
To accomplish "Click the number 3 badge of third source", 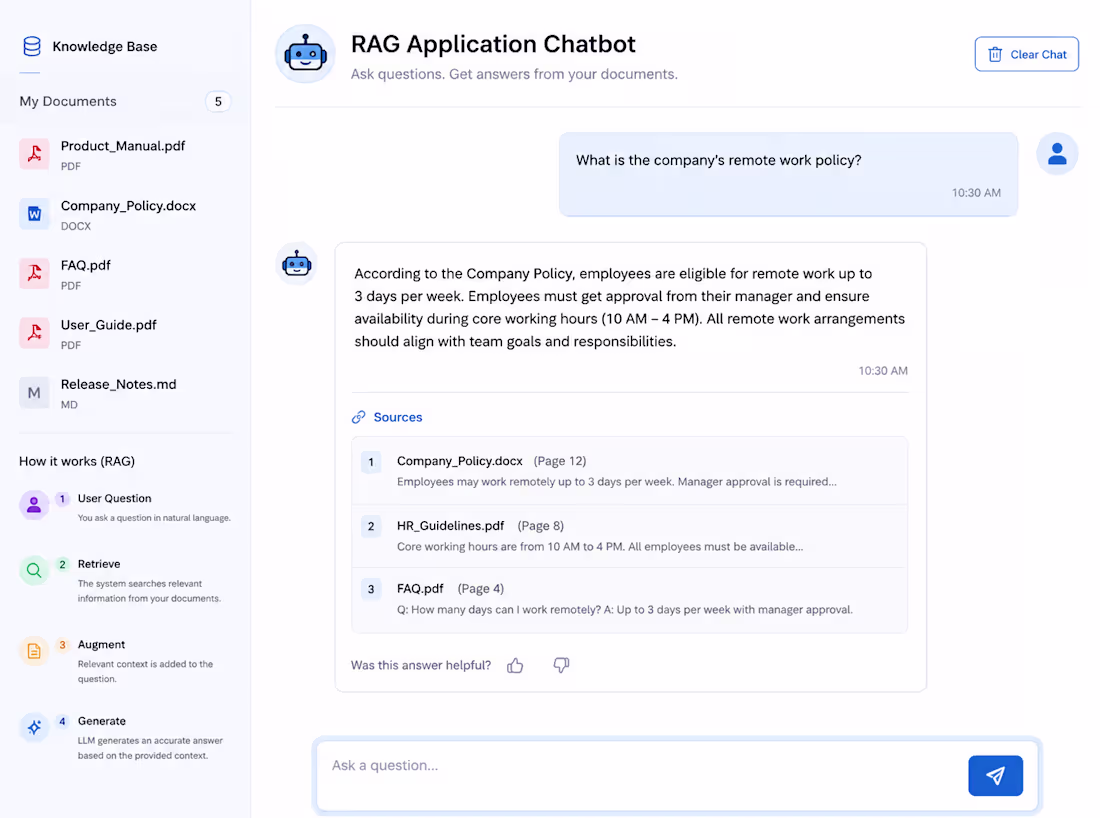I will (371, 589).
